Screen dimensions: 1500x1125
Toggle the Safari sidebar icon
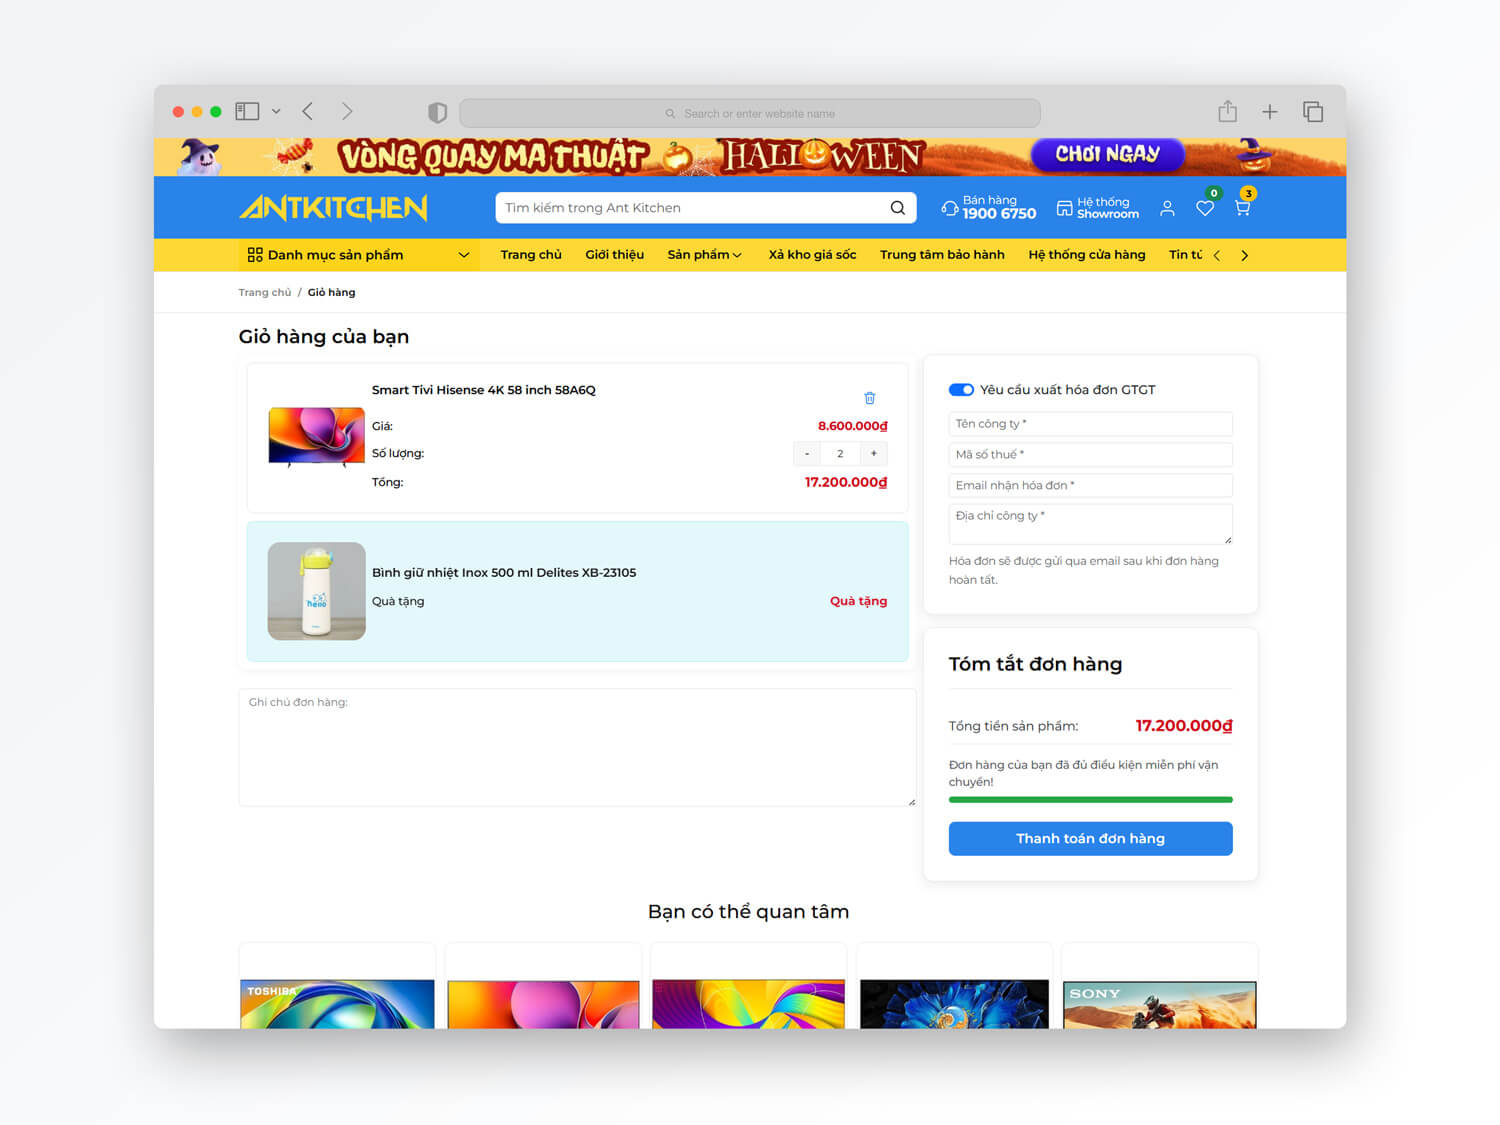(x=247, y=111)
